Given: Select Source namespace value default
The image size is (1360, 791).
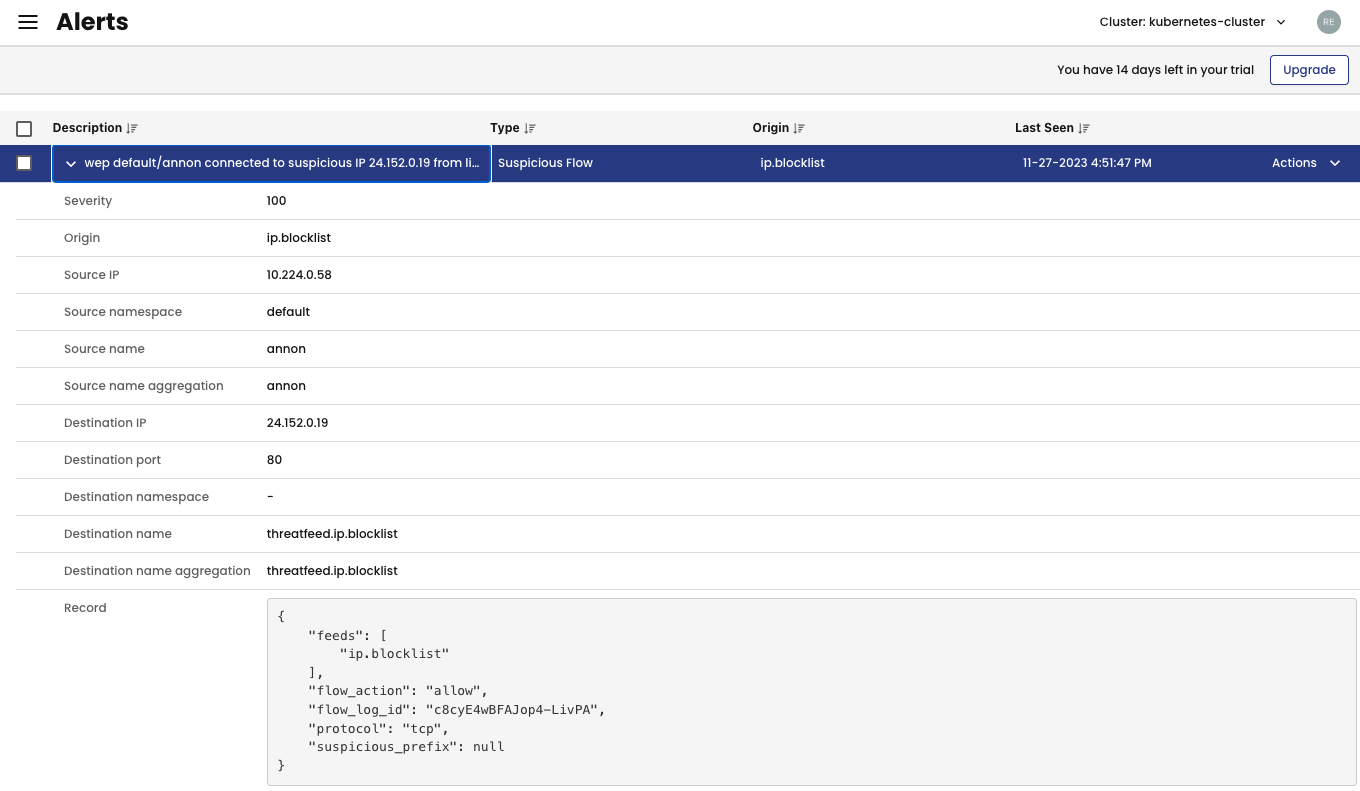Looking at the screenshot, I should tap(288, 312).
